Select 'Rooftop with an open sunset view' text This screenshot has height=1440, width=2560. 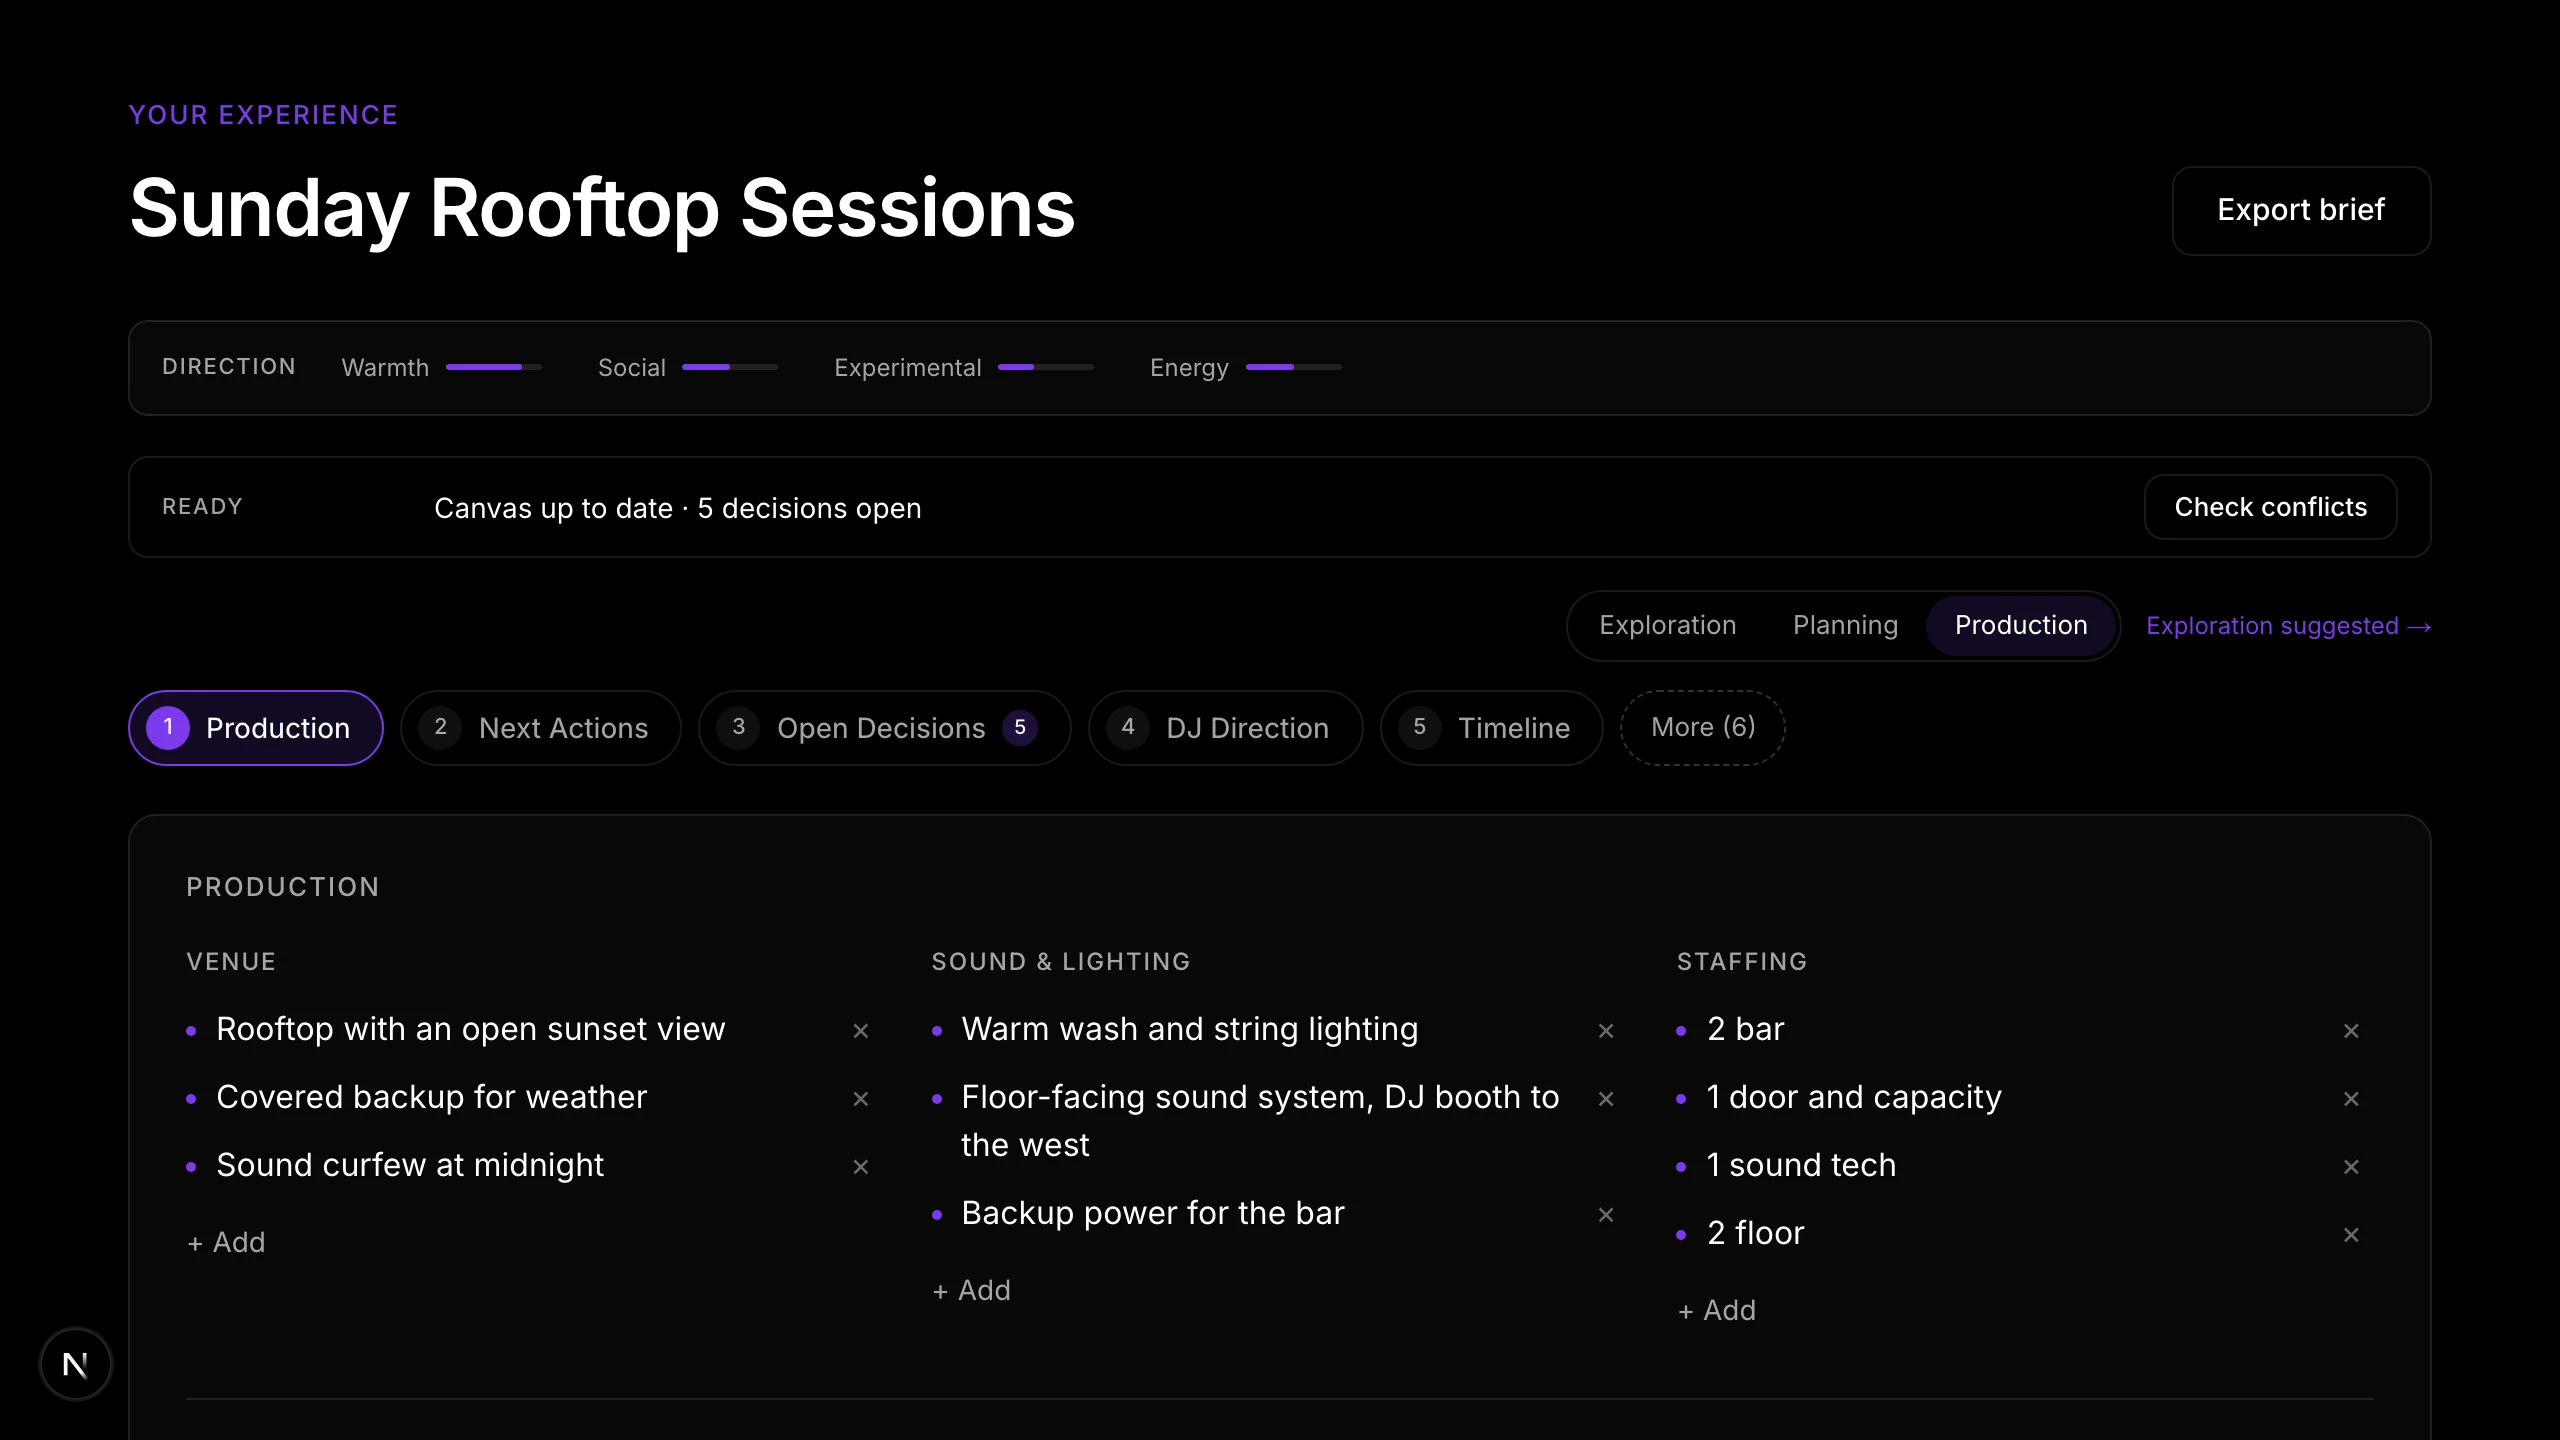(470, 1029)
